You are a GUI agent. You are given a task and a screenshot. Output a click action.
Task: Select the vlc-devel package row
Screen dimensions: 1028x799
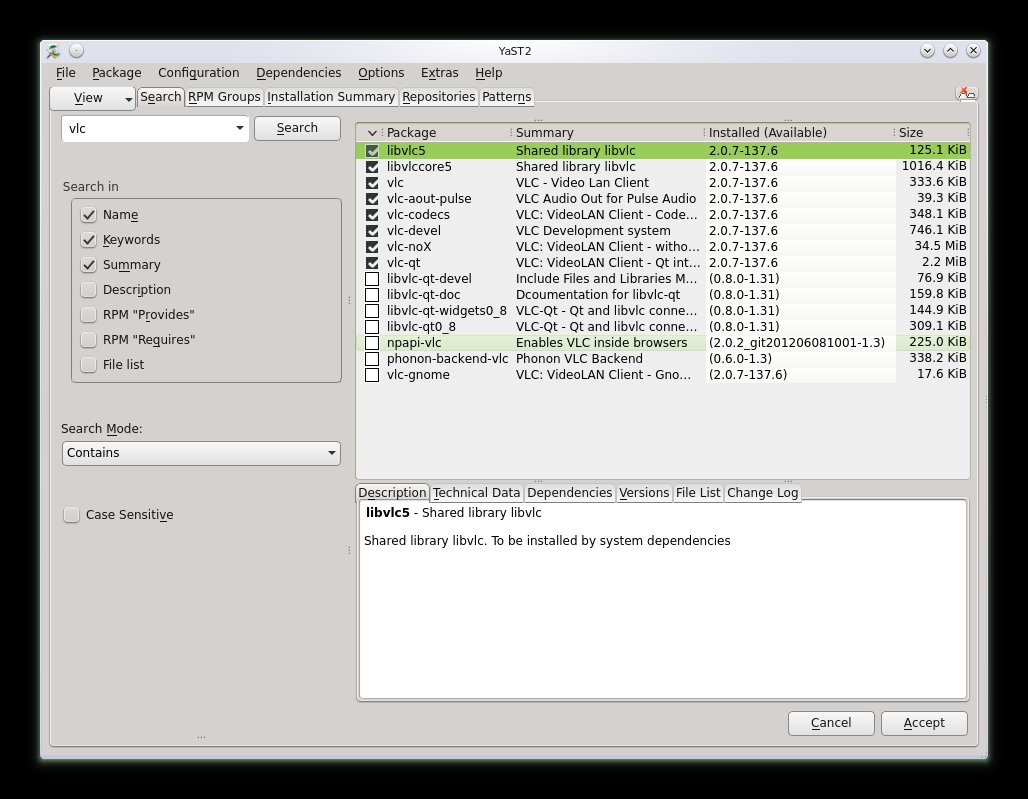(663, 231)
